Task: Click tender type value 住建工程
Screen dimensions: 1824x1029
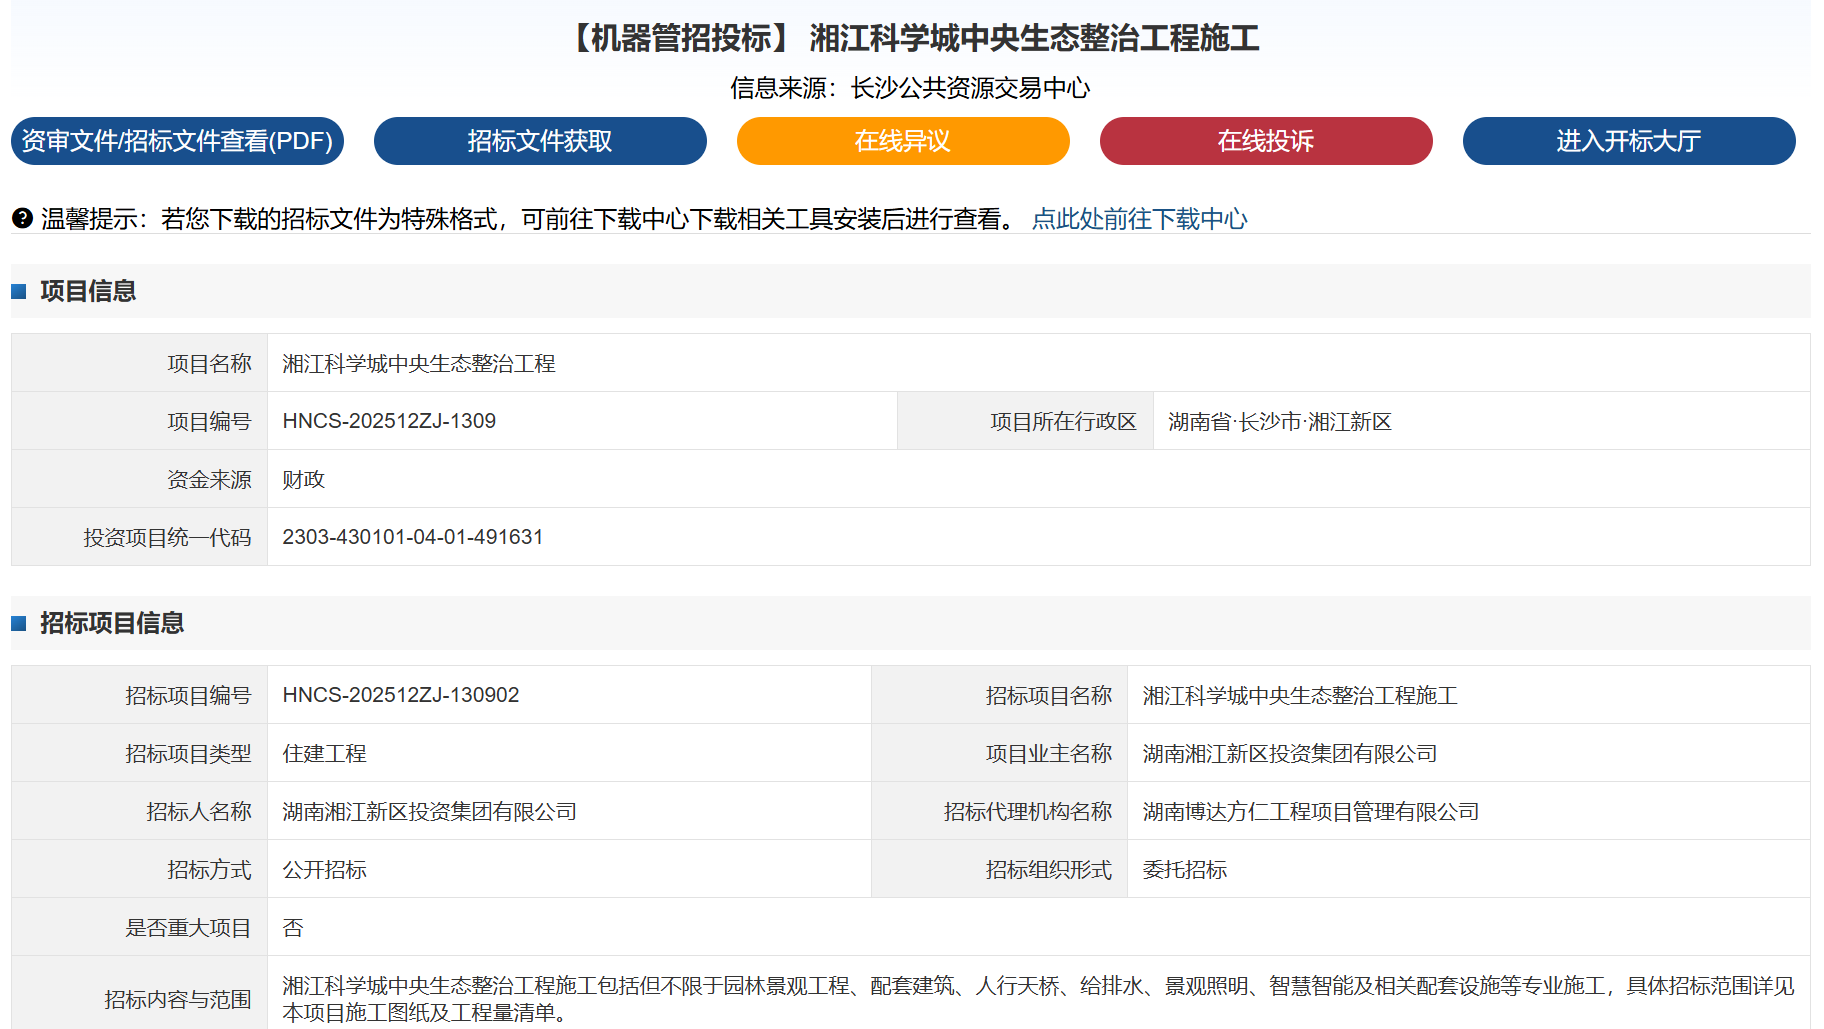Action: pos(325,753)
